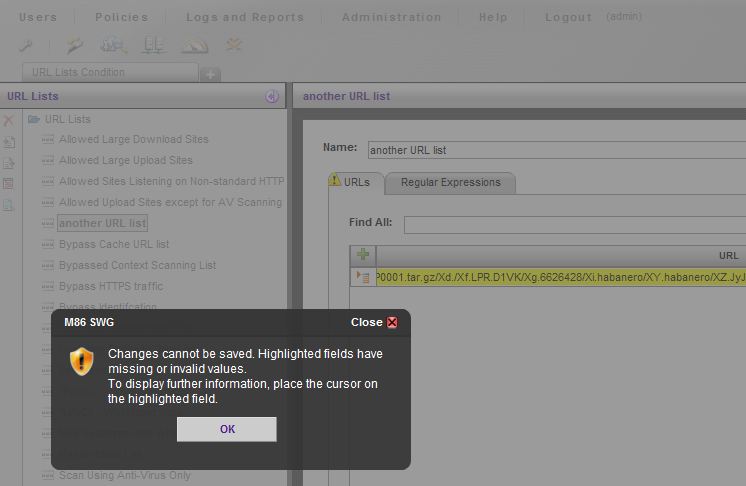This screenshot has height=486, width=746.
Task: Select Allowed Large Download Sites list
Action: 133,139
